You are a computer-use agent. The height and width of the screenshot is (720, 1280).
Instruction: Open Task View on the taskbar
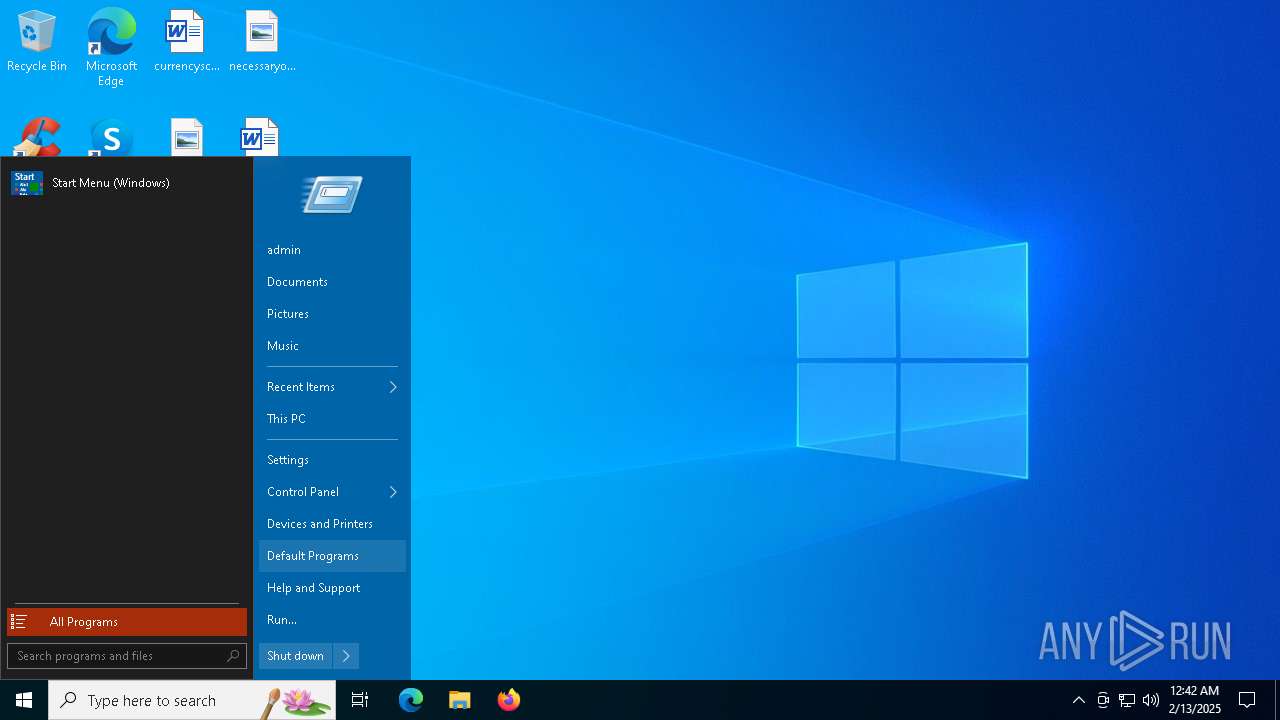click(360, 700)
